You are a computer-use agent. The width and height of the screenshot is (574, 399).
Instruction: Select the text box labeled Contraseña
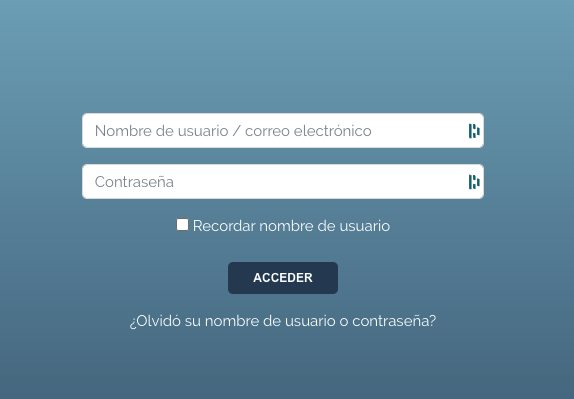pos(283,182)
